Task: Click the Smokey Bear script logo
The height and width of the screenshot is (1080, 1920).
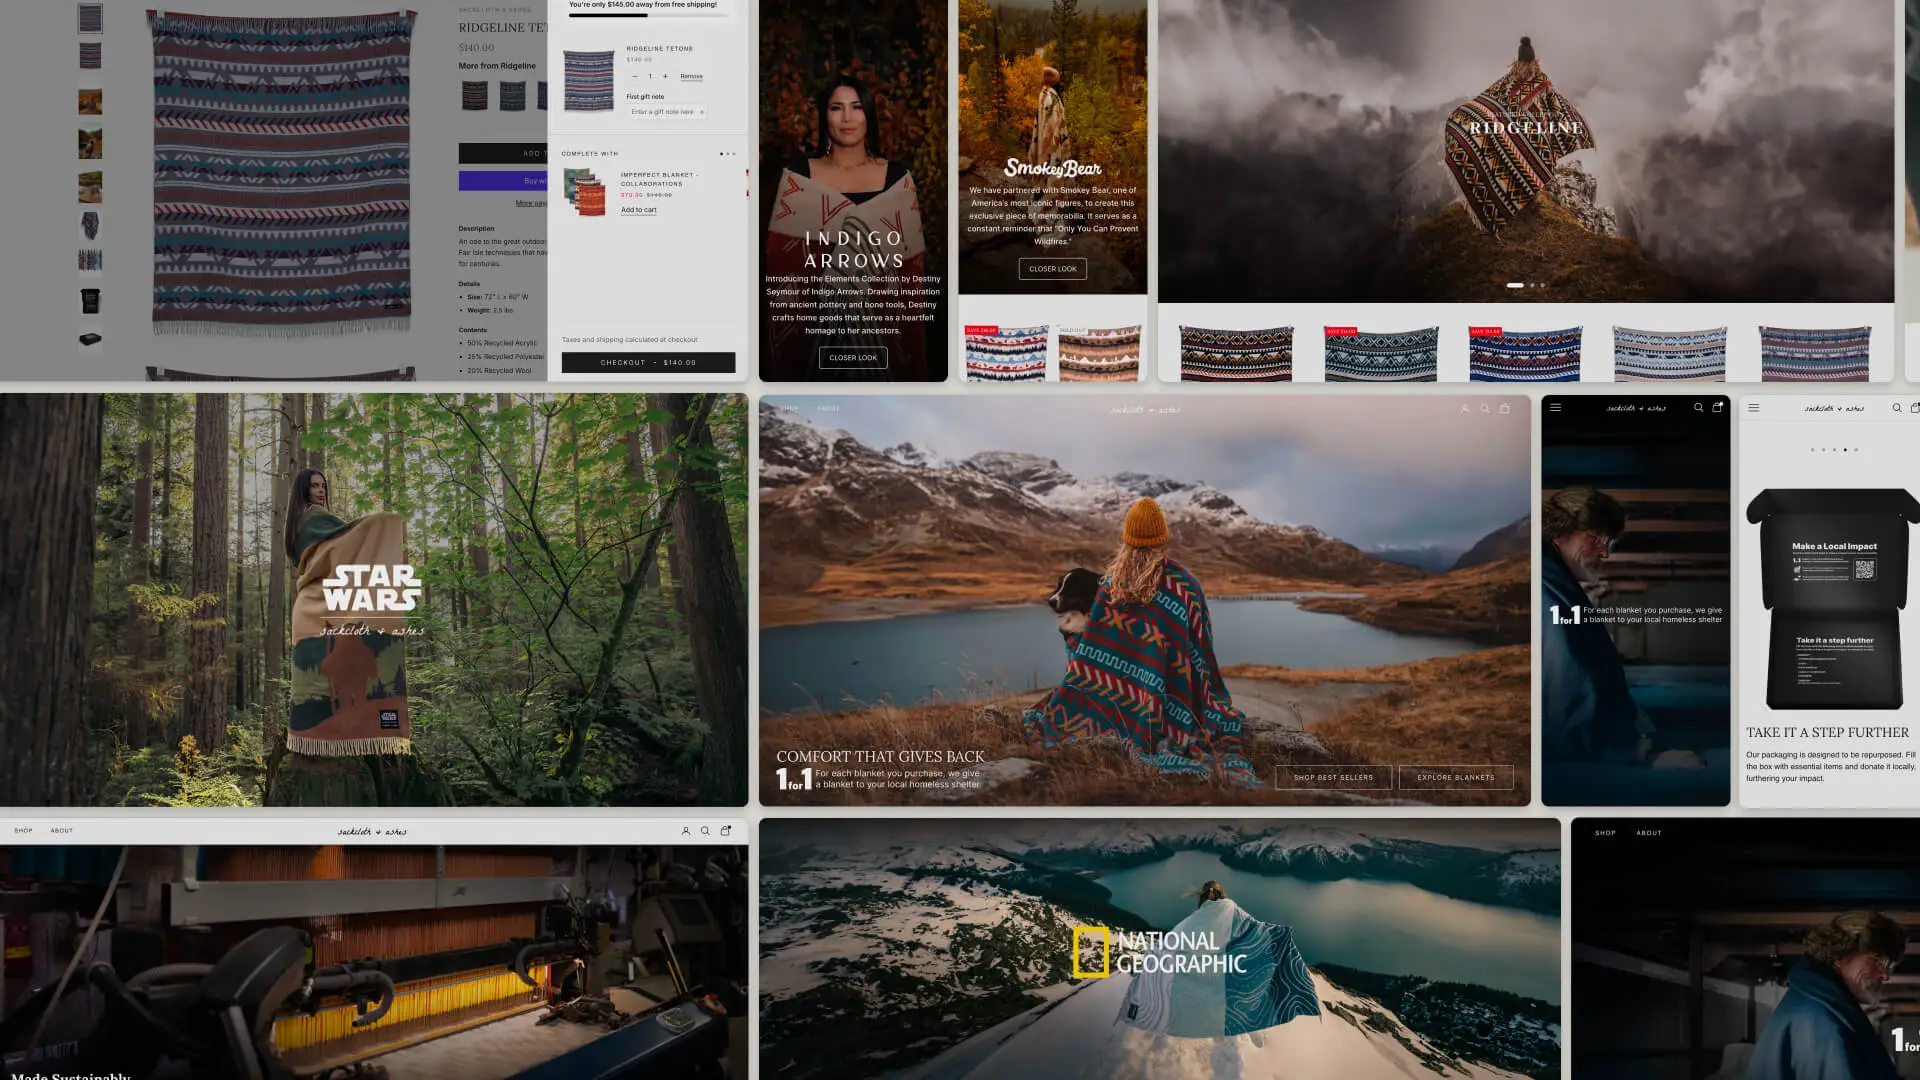Action: [x=1052, y=168]
